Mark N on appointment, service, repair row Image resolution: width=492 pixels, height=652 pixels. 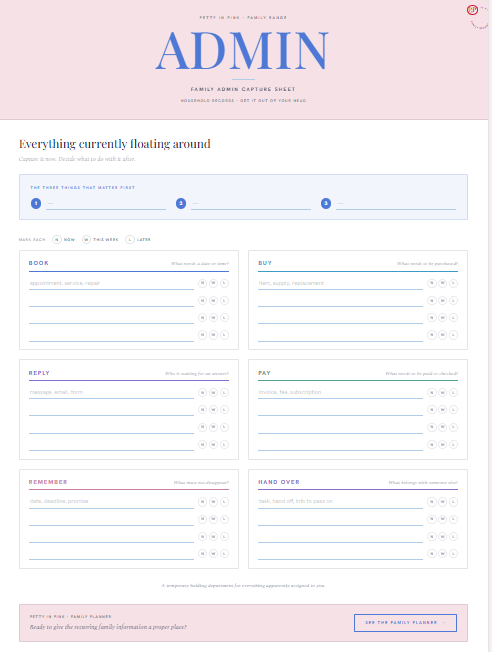click(x=202, y=283)
